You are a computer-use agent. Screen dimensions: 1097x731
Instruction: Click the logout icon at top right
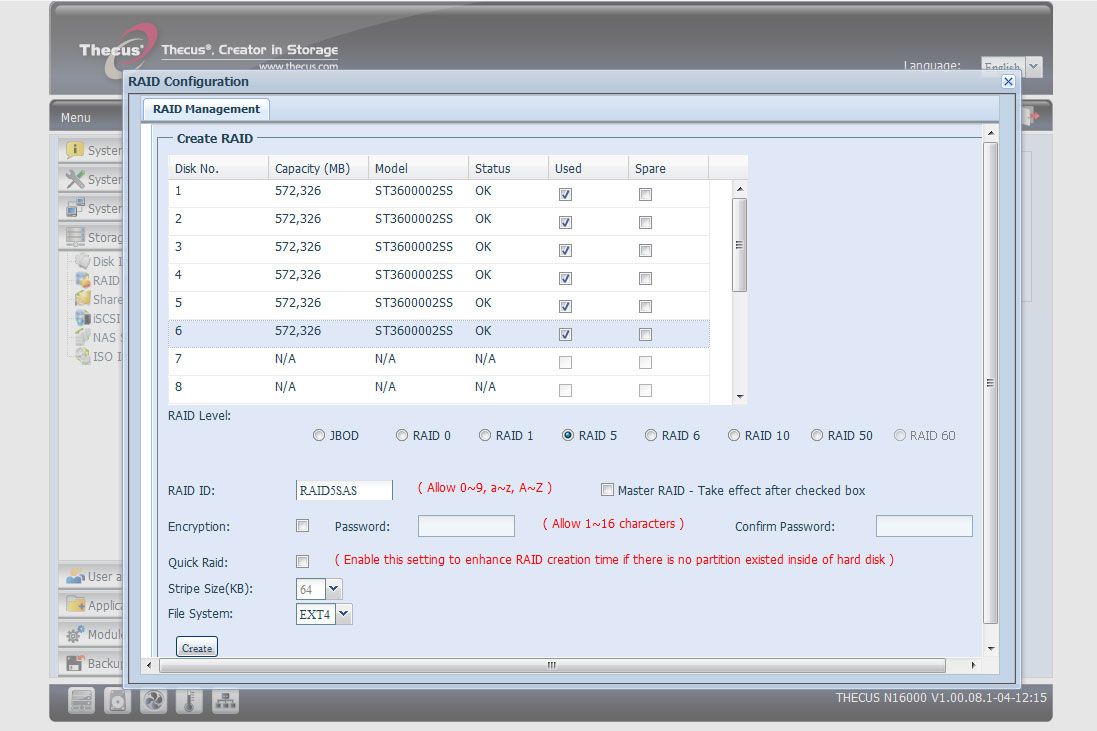[1031, 116]
